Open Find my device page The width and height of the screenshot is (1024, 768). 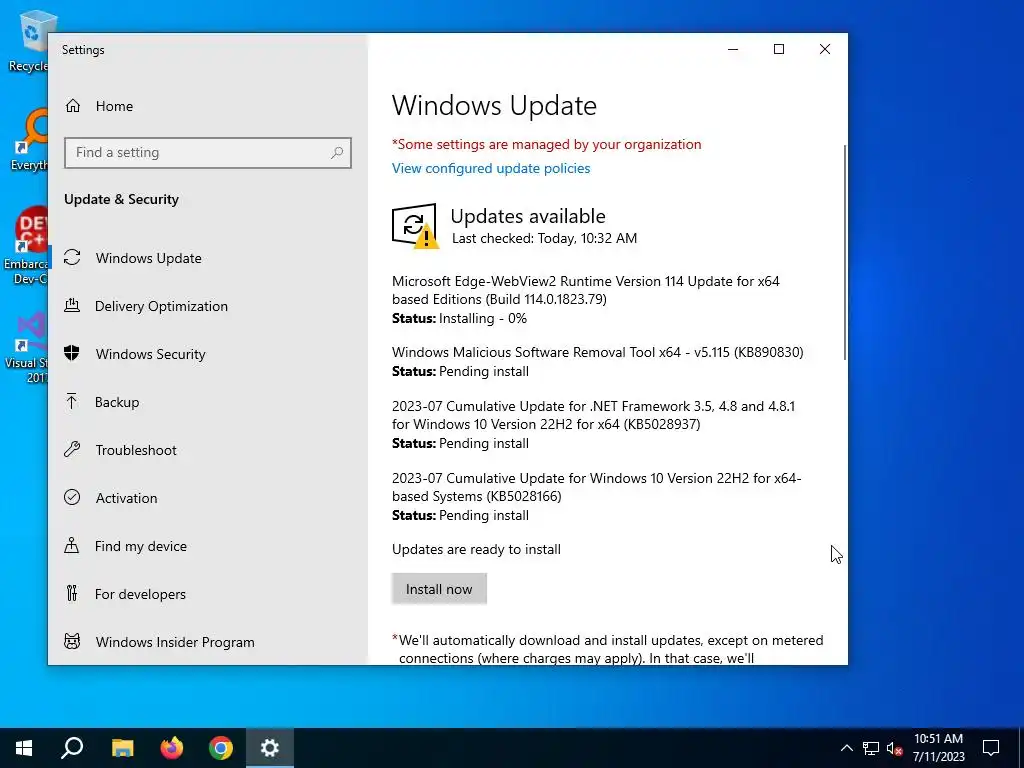click(208, 546)
